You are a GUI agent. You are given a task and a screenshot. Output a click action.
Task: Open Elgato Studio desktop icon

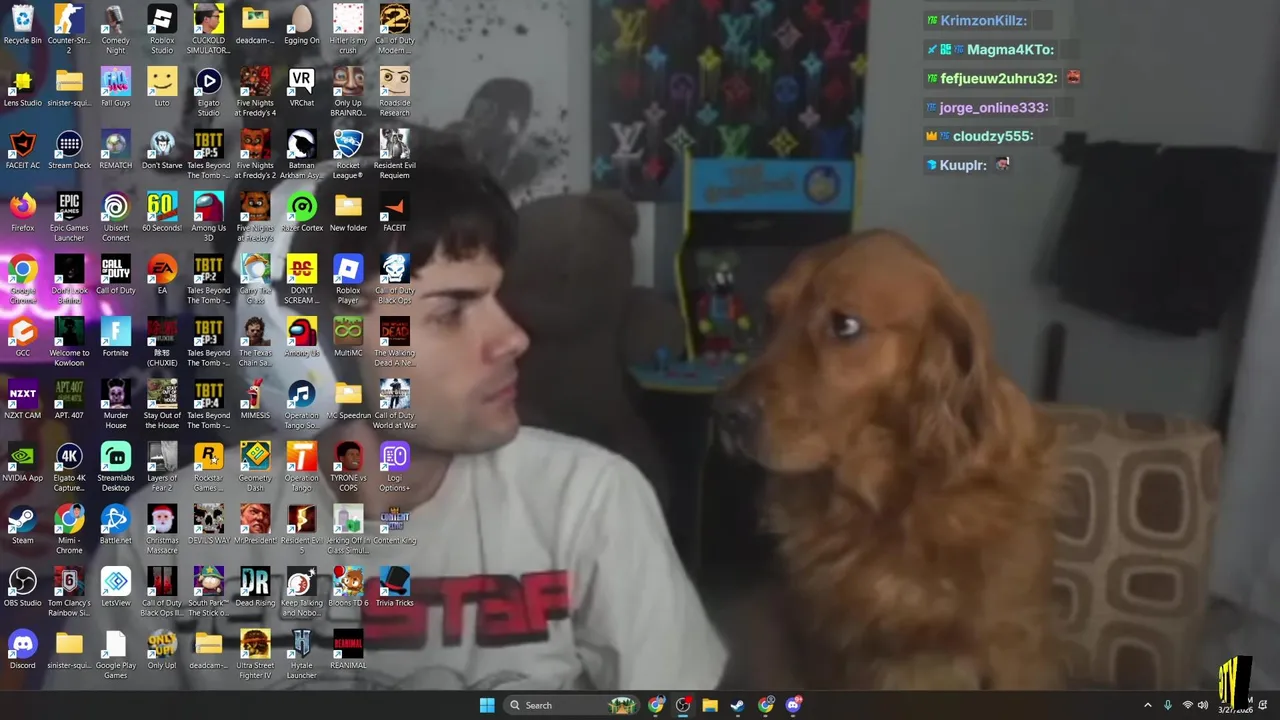(208, 92)
